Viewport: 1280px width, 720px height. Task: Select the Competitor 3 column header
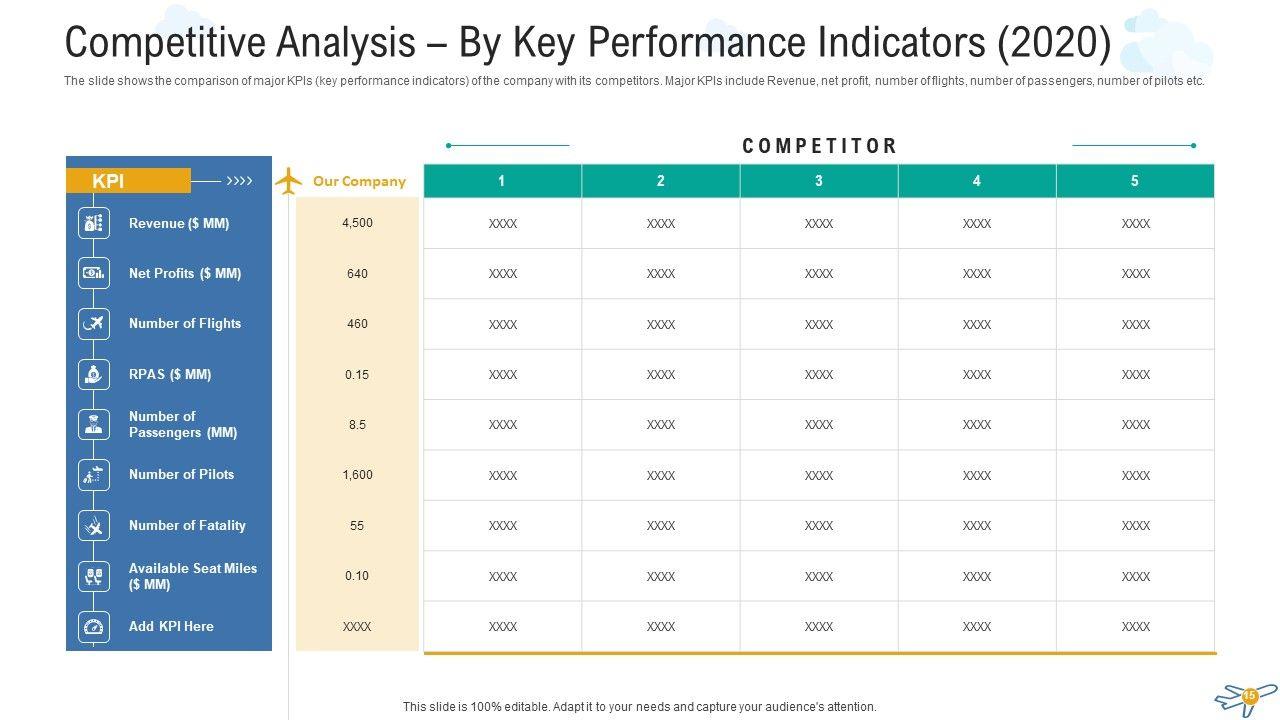(819, 181)
